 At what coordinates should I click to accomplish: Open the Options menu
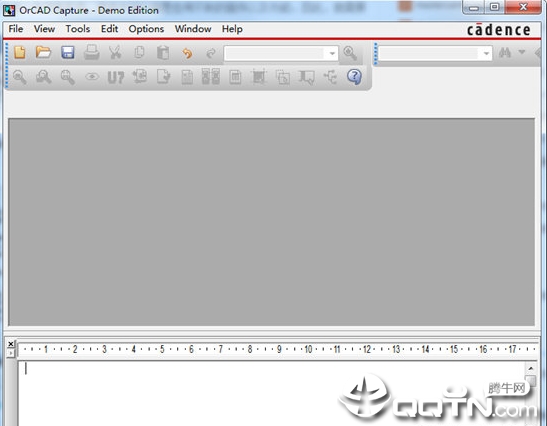pyautogui.click(x=146, y=29)
